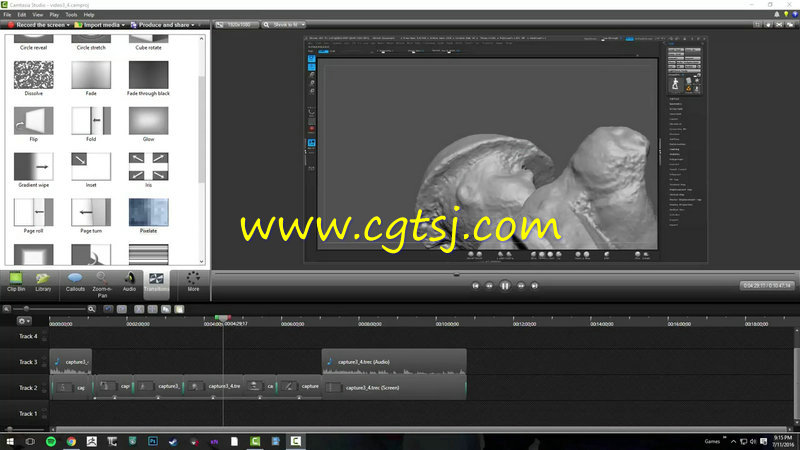
Task: Click the preview playback scrubber bar
Action: tap(505, 274)
